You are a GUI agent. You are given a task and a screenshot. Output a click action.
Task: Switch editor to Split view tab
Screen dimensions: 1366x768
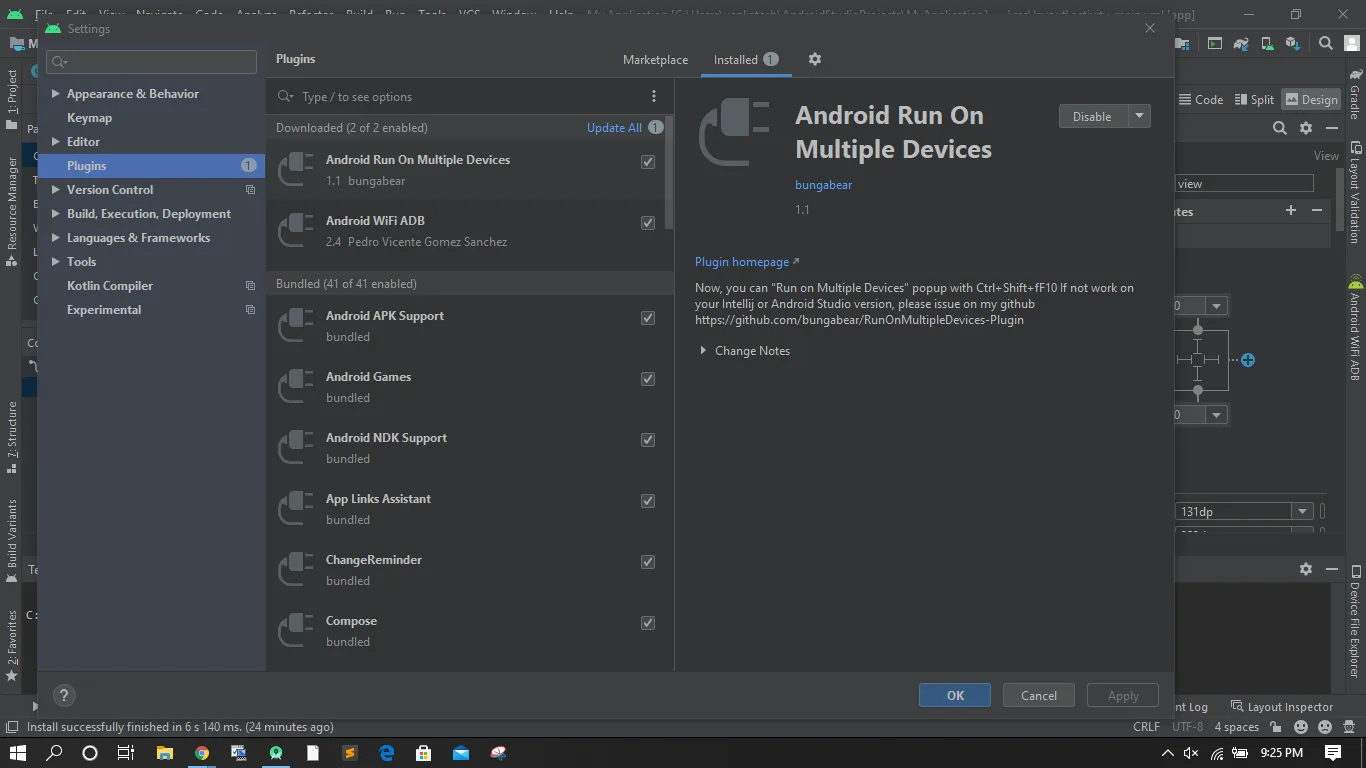(1254, 99)
